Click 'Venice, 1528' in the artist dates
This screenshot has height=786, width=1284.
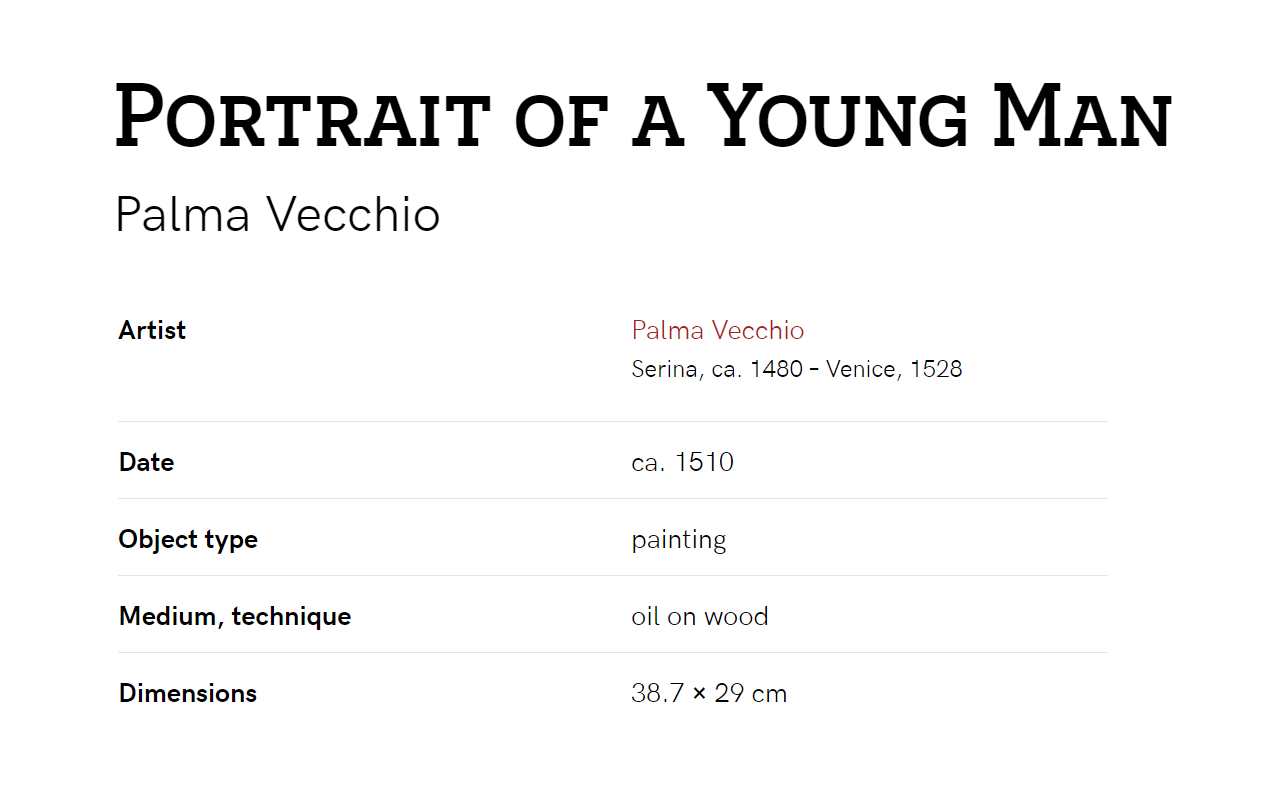click(894, 369)
